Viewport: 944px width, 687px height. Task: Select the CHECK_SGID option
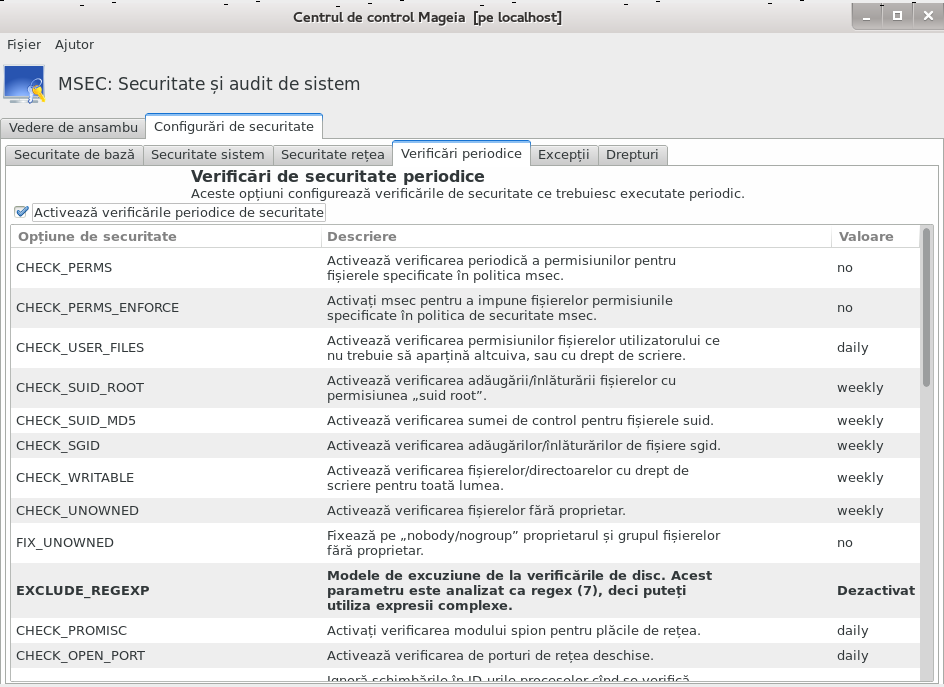click(x=465, y=446)
